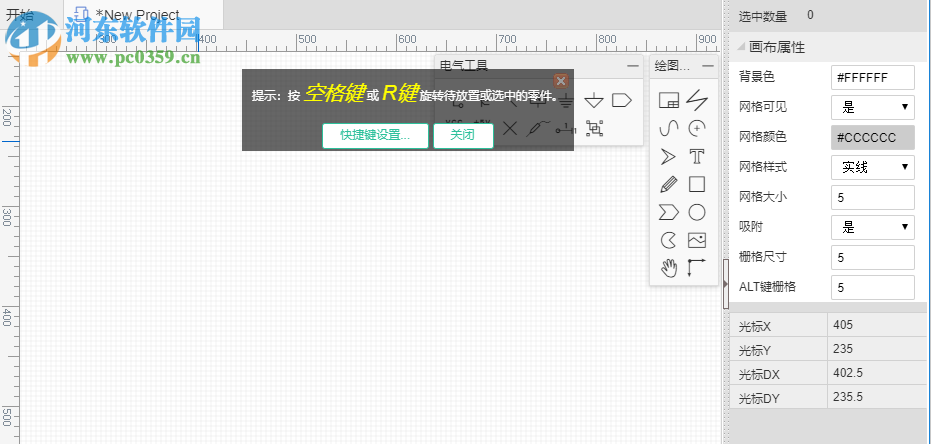Edit the 背景色 #FFFFFF field
The width and height of the screenshot is (931, 444).
873,77
